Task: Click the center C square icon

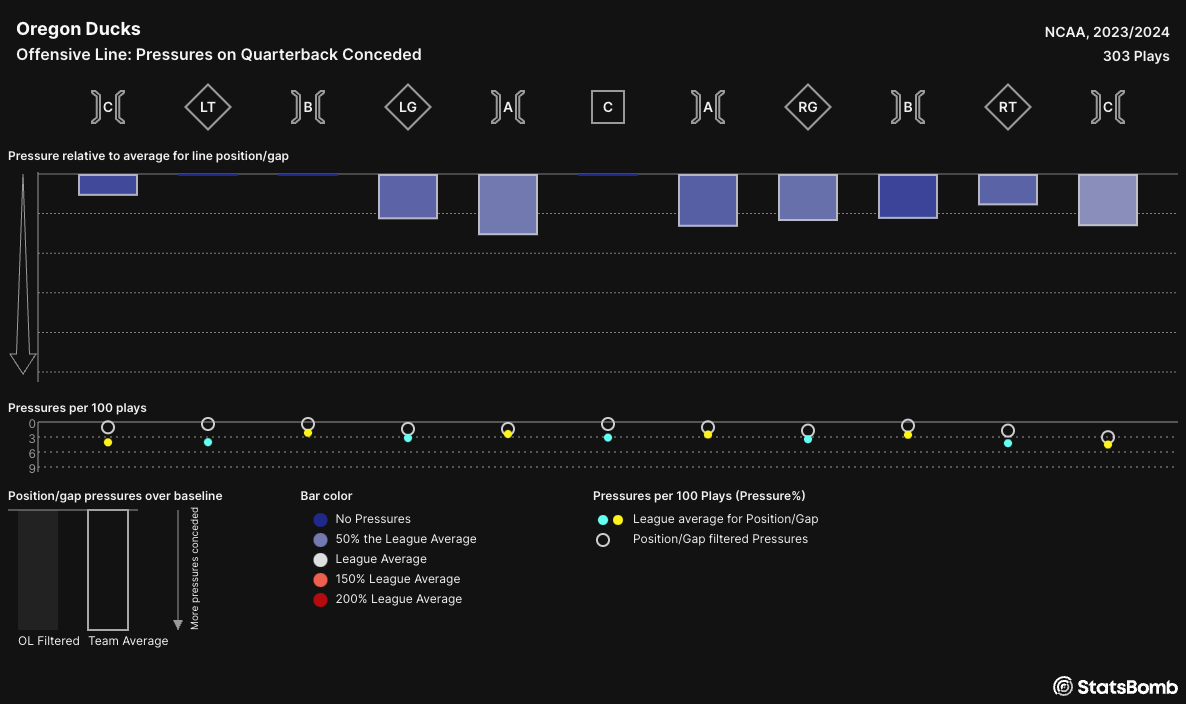Action: click(607, 107)
